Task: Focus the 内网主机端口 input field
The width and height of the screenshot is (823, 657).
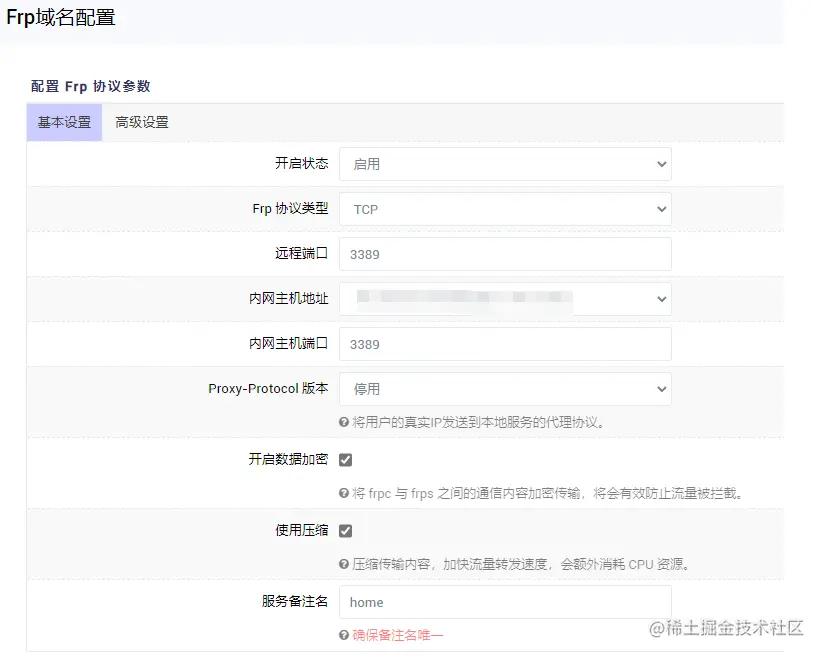Action: tap(505, 344)
